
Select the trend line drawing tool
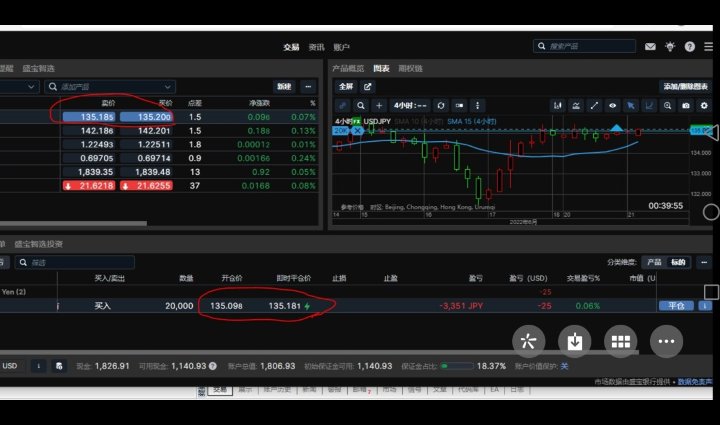click(594, 106)
